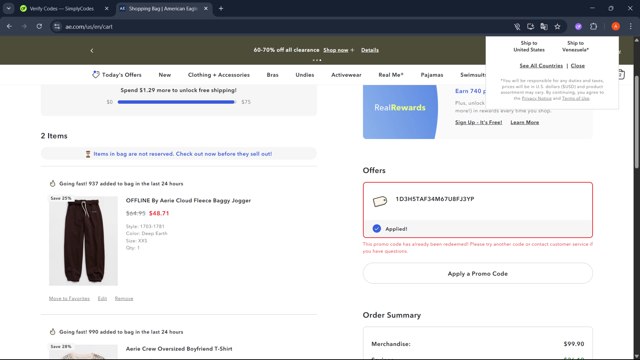Click the Apply a Promo Code button
The height and width of the screenshot is (360, 640).
pyautogui.click(x=478, y=273)
